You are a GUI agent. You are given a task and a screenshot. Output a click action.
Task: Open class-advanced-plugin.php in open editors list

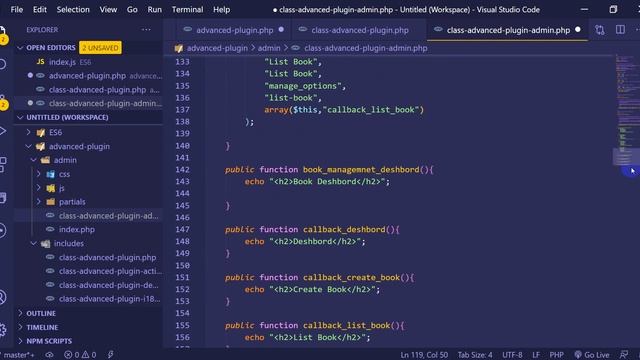point(89,90)
